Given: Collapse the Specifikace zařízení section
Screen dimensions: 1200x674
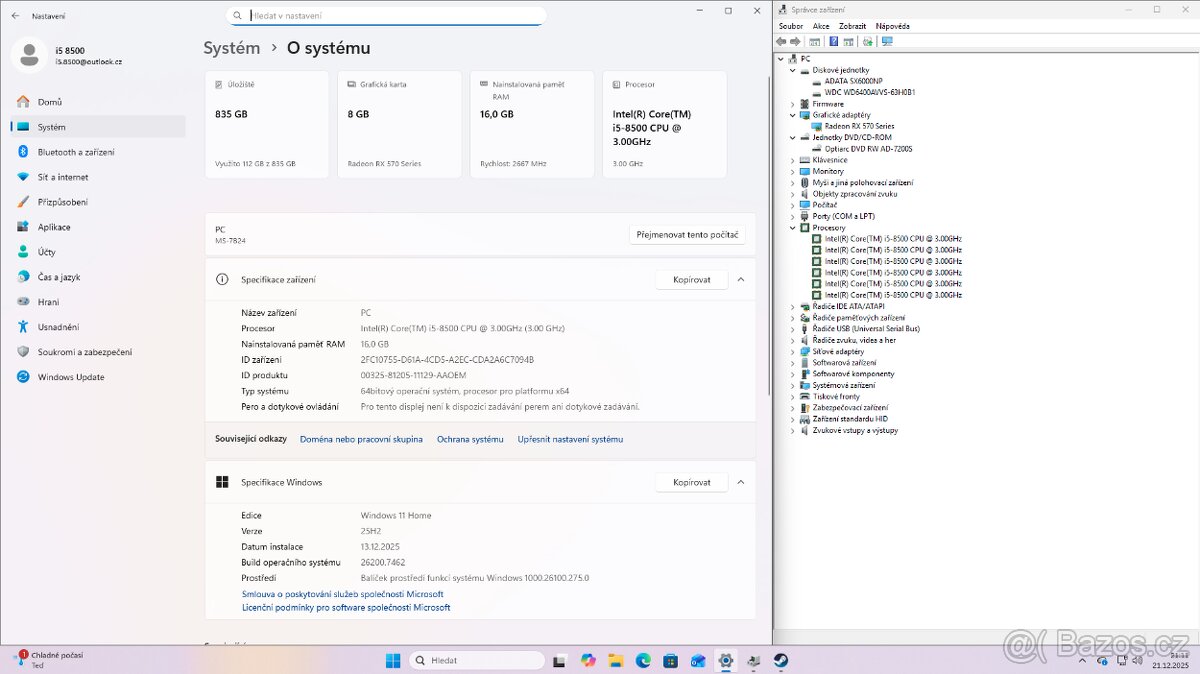Looking at the screenshot, I should click(x=740, y=279).
